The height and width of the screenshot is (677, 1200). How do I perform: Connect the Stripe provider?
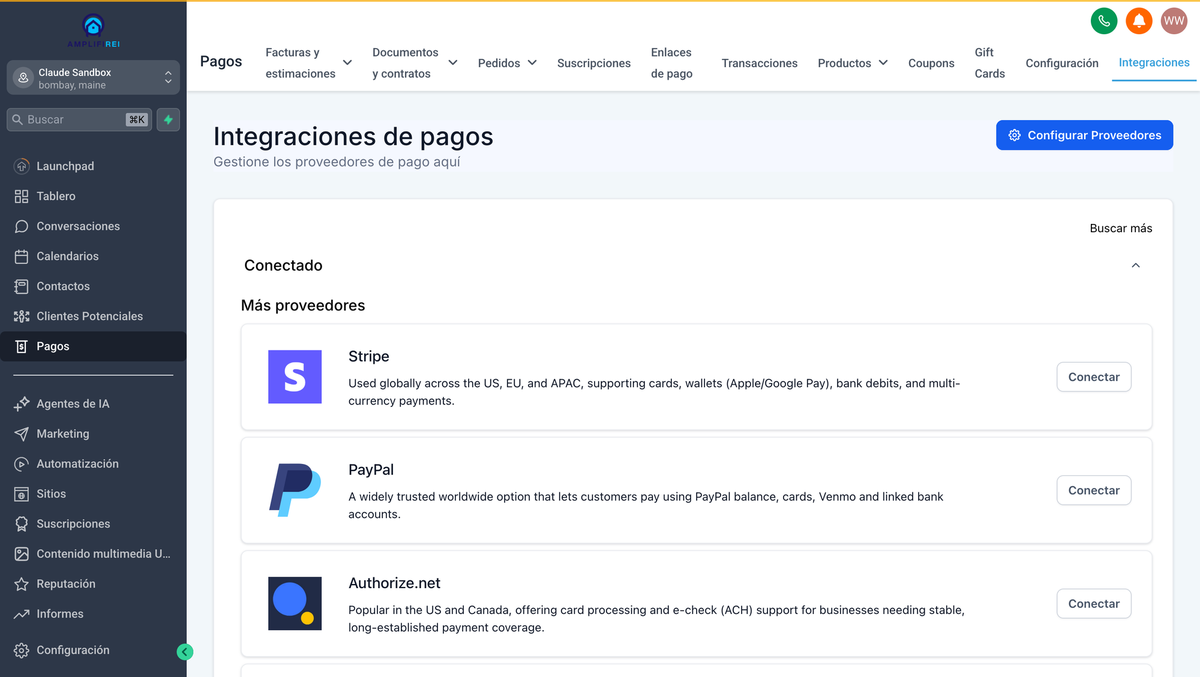pyautogui.click(x=1094, y=377)
